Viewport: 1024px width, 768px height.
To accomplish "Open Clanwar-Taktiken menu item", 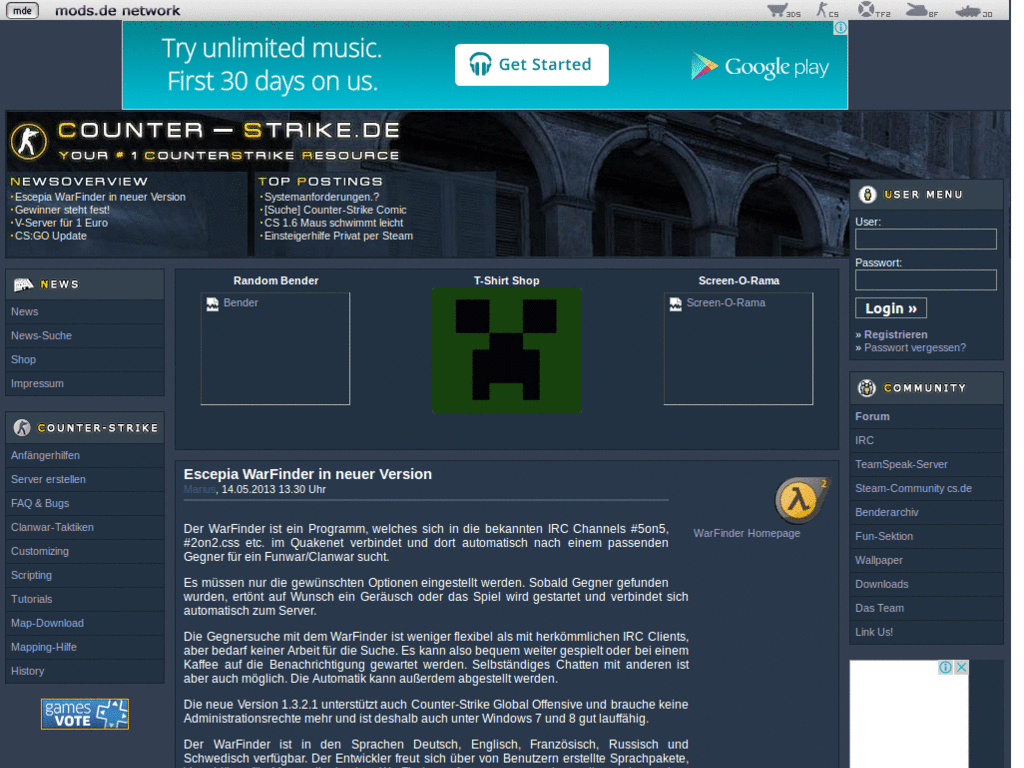I will (85, 528).
